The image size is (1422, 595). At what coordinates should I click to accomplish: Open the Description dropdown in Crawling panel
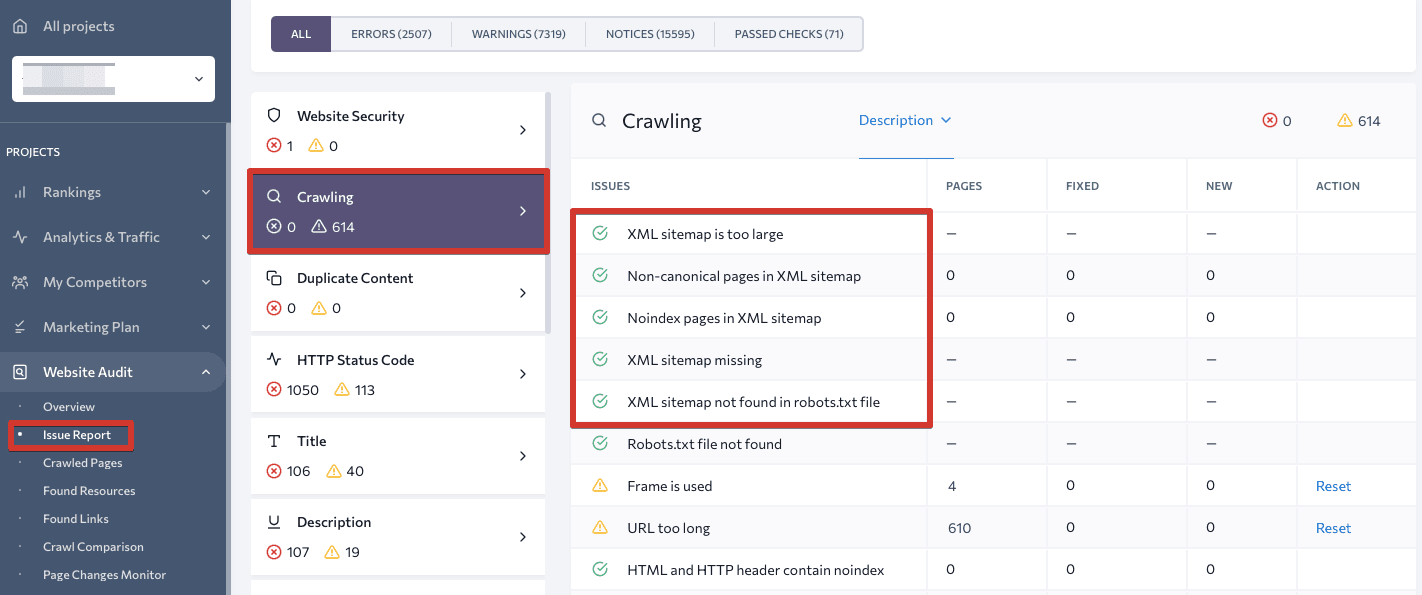tap(905, 120)
